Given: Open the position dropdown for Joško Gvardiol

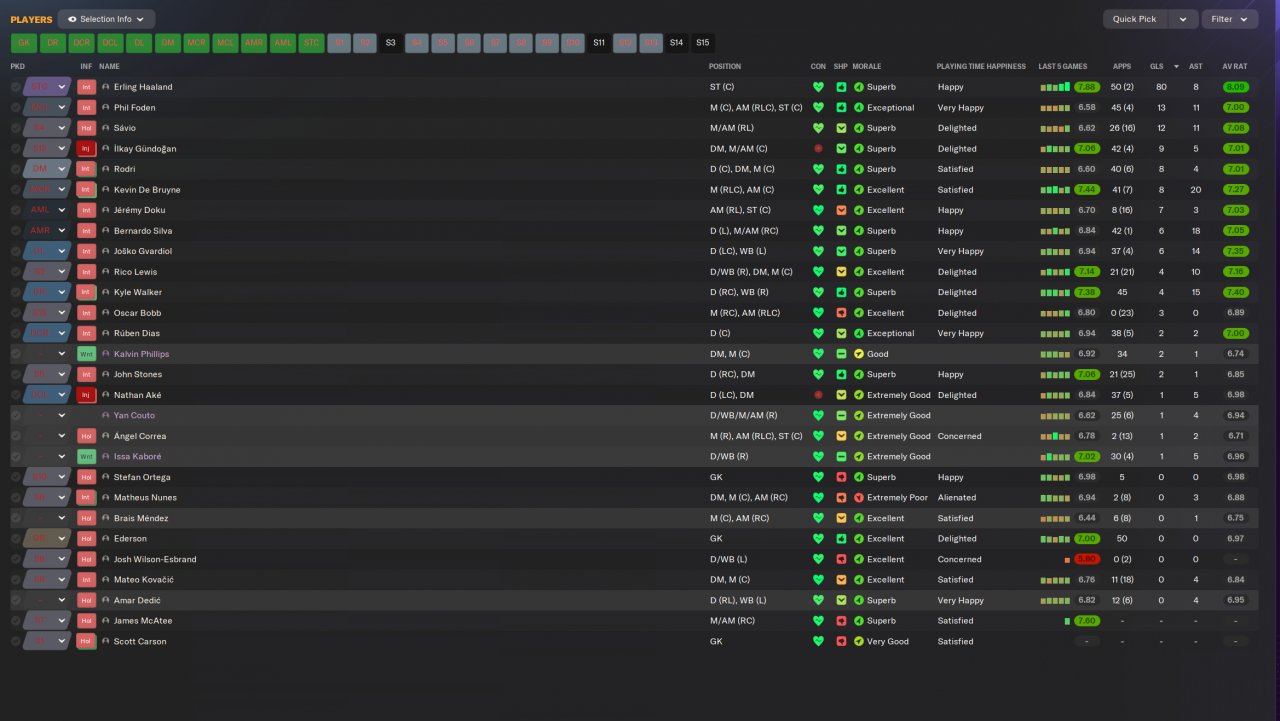Looking at the screenshot, I should [x=62, y=251].
